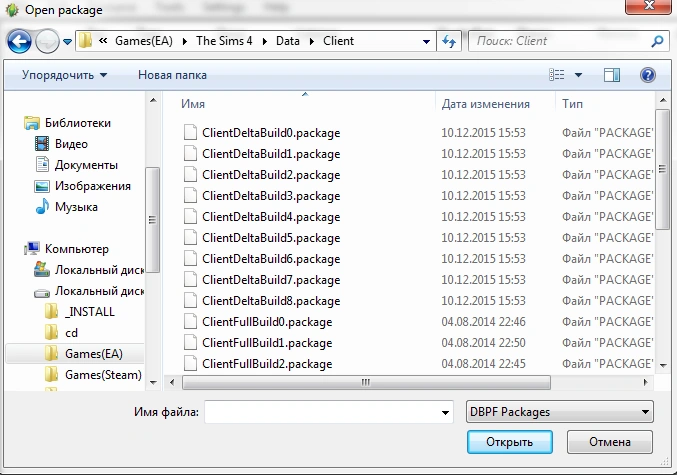Select the Видео library icon
This screenshot has width=677, height=475.
pos(43,144)
